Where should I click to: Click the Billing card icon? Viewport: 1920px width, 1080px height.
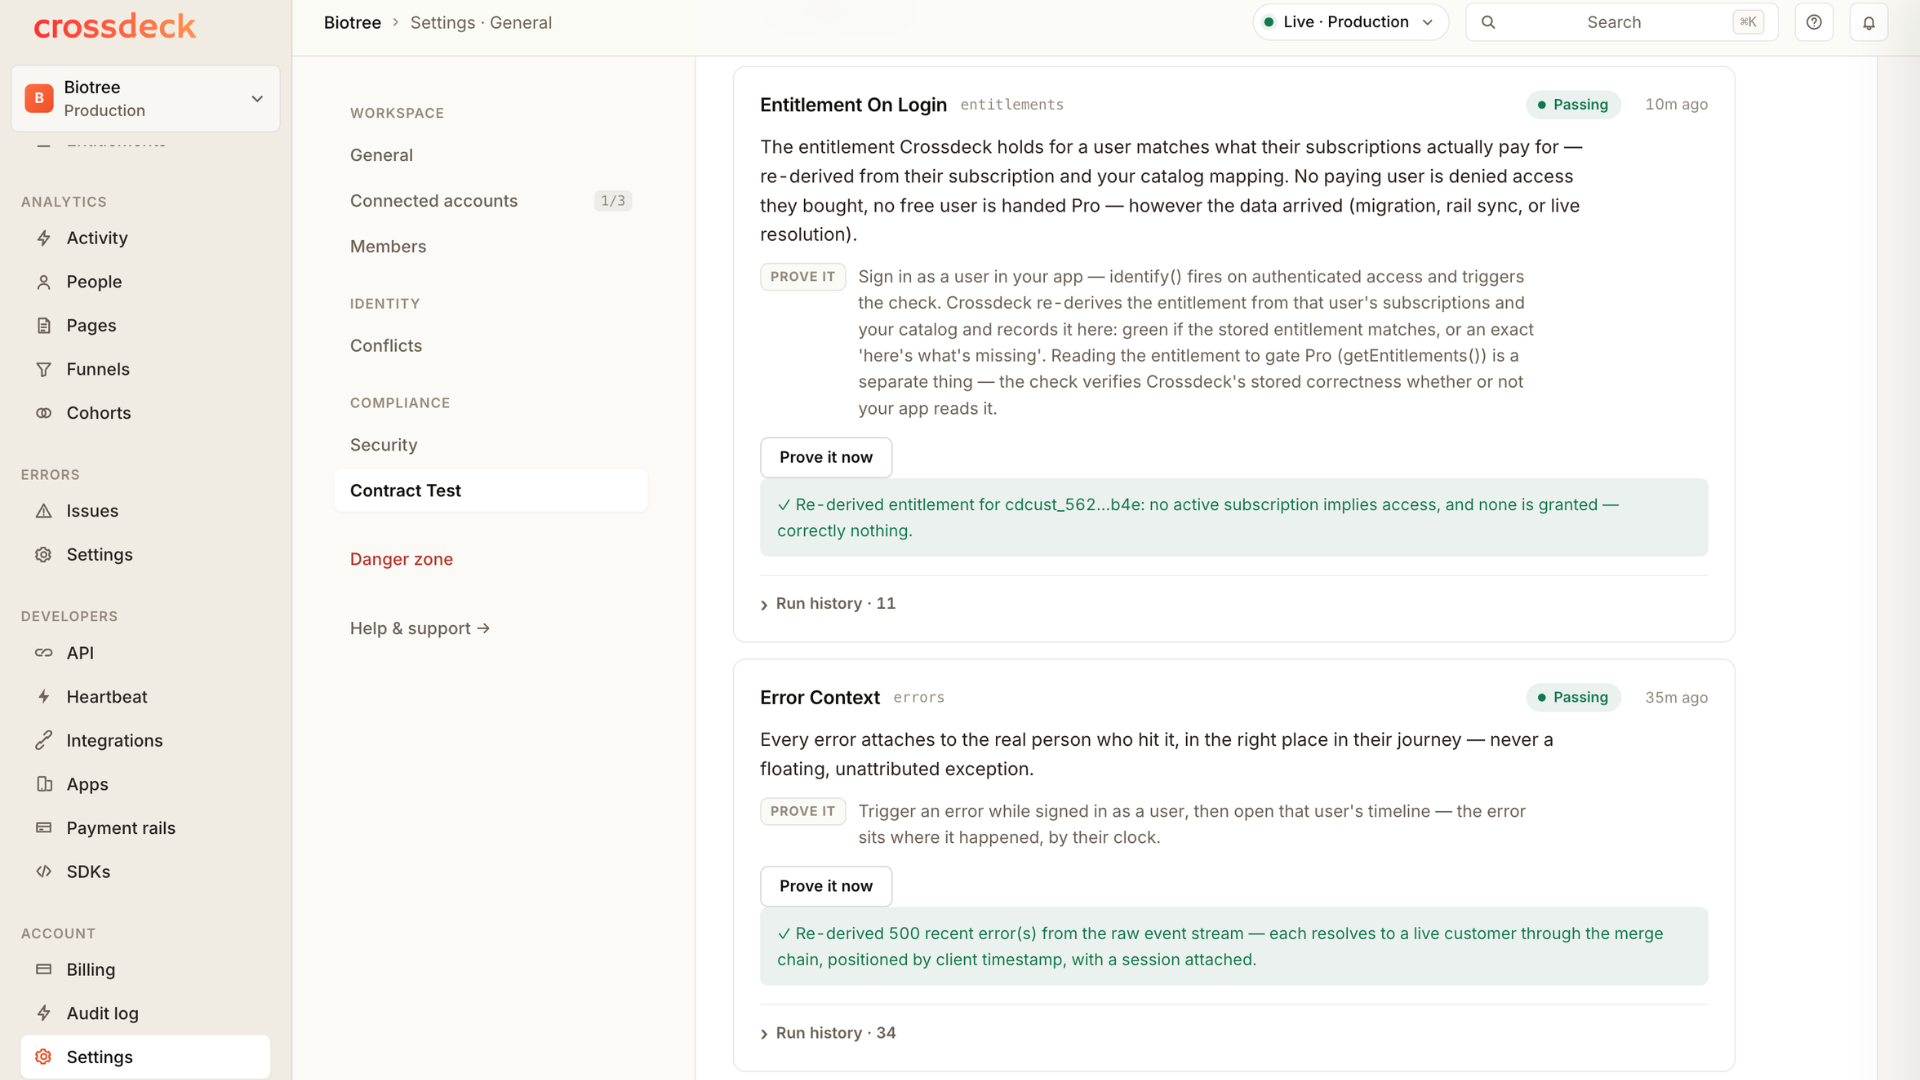(x=44, y=969)
